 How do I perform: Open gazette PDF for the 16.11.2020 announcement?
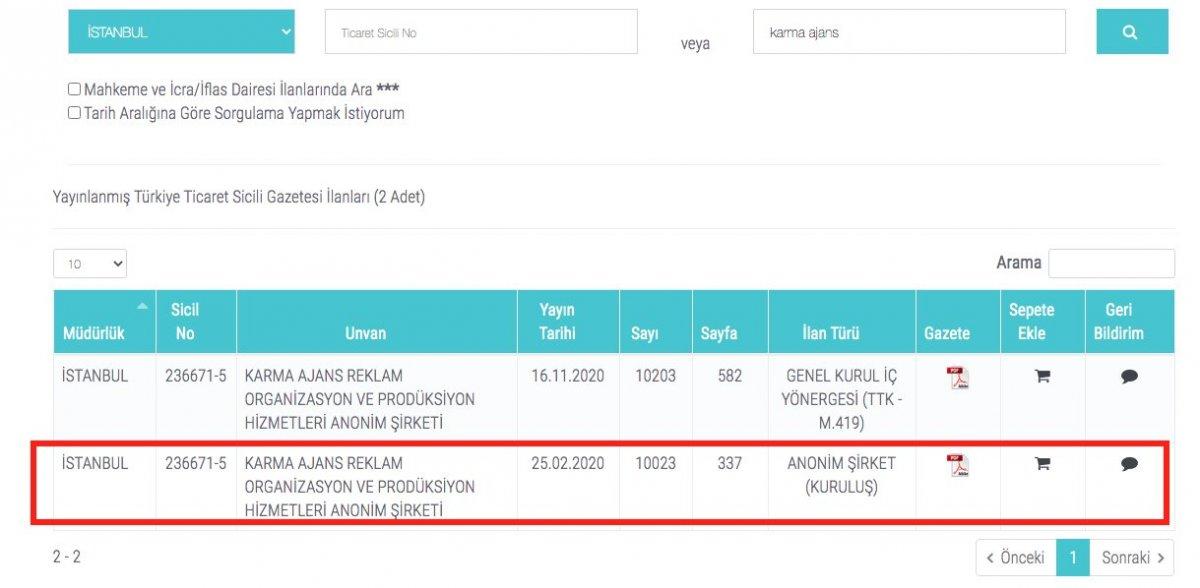957,377
